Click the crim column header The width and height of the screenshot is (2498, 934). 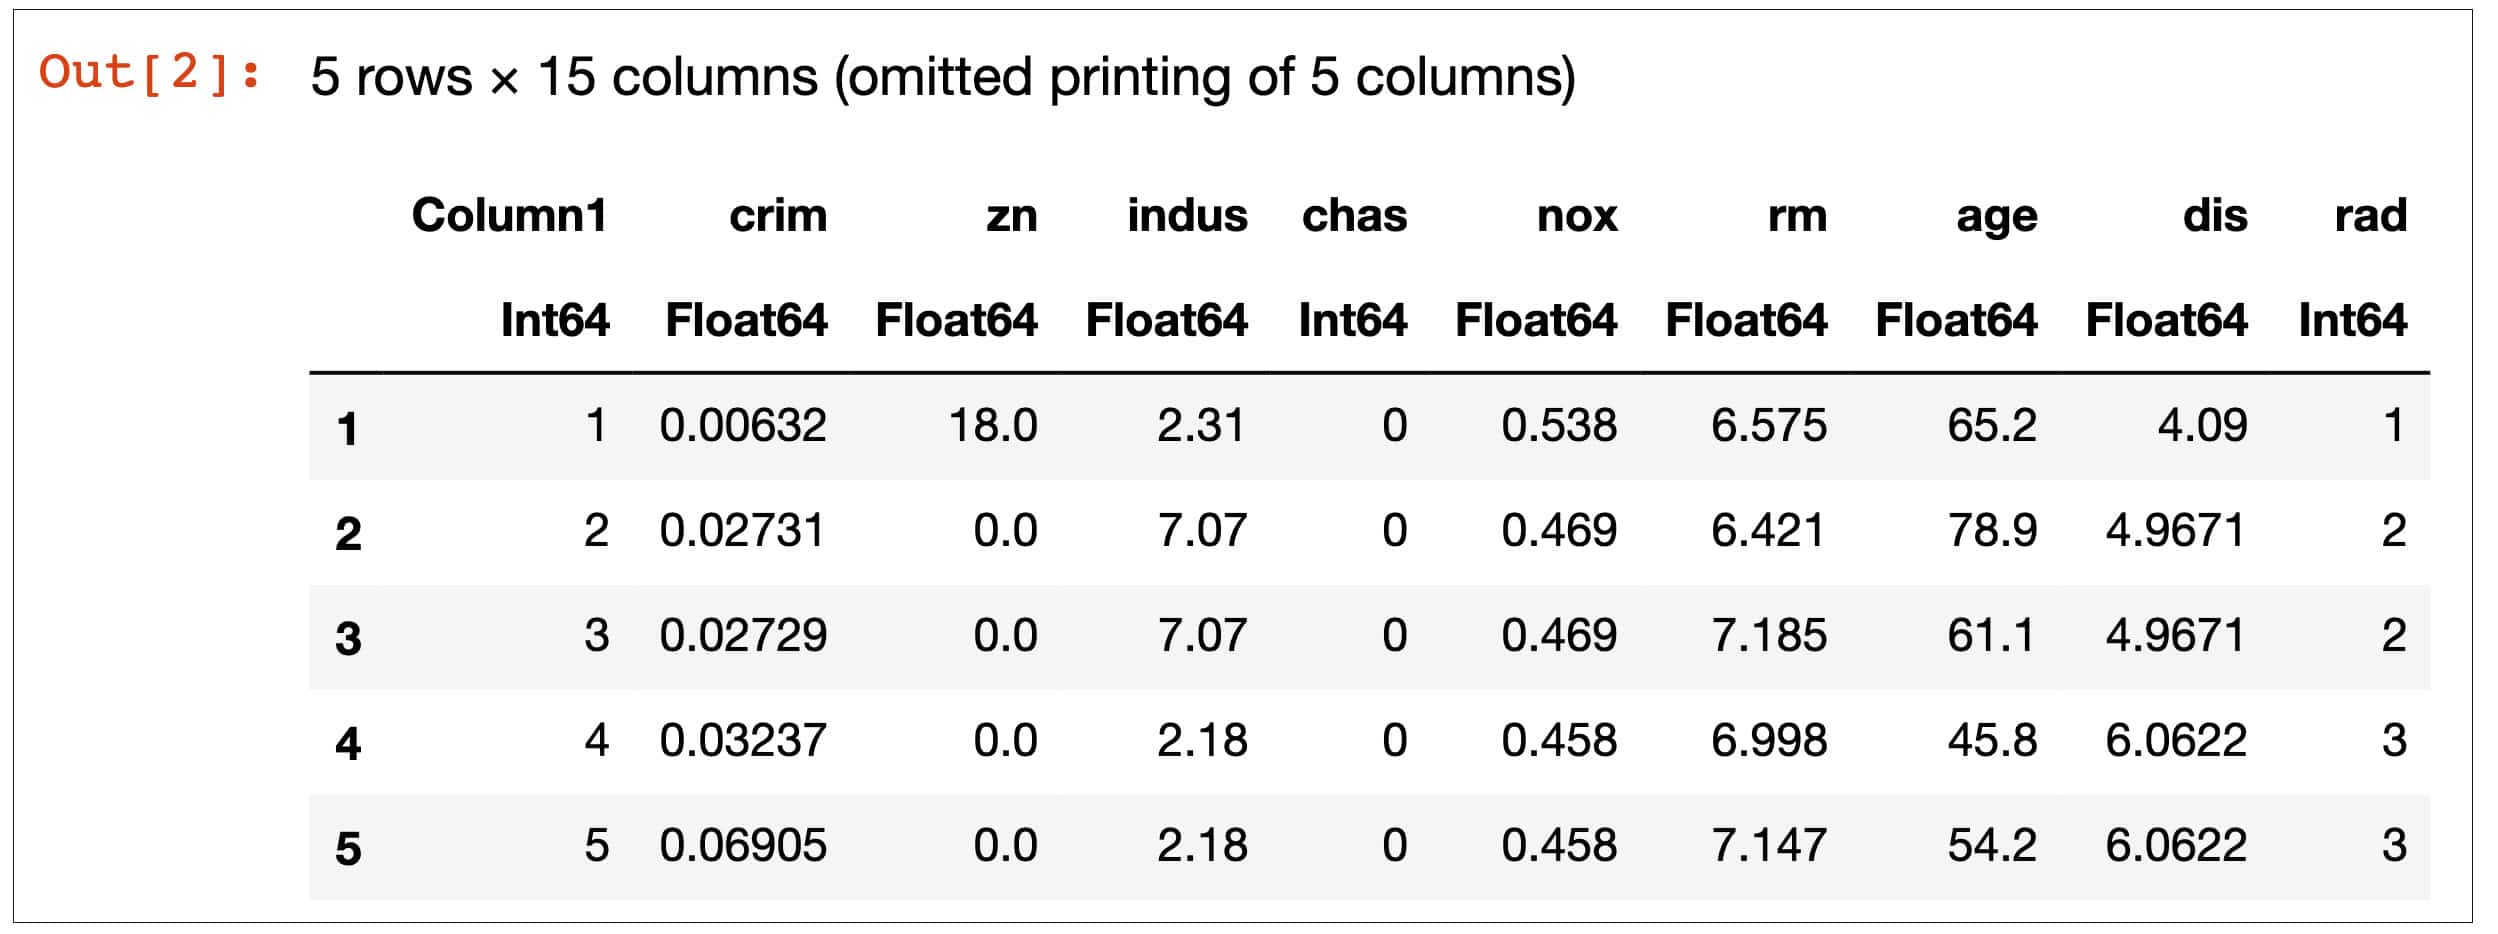pyautogui.click(x=778, y=216)
